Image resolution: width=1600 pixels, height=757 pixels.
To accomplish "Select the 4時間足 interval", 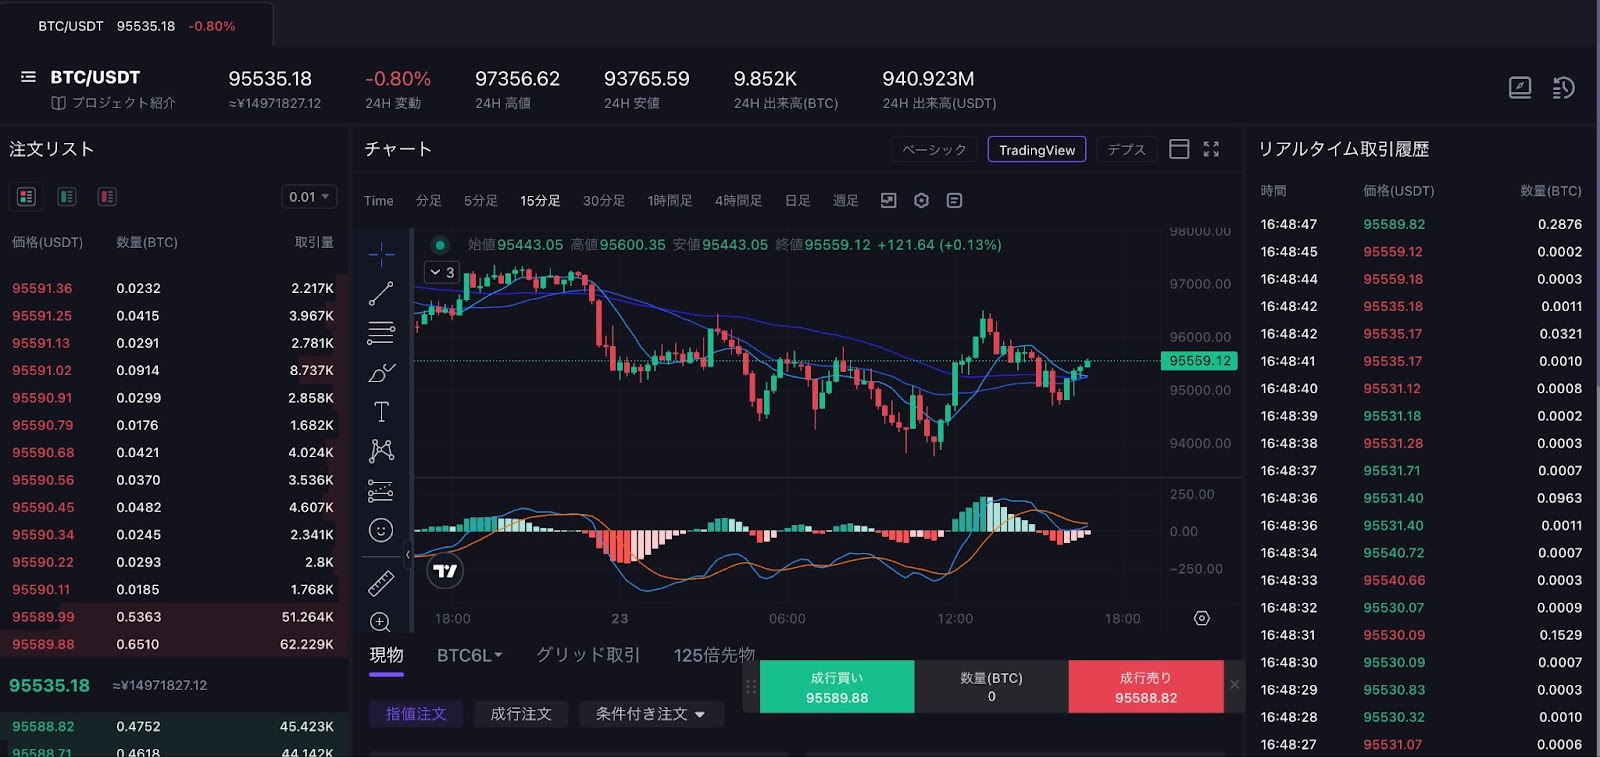I will pos(739,201).
